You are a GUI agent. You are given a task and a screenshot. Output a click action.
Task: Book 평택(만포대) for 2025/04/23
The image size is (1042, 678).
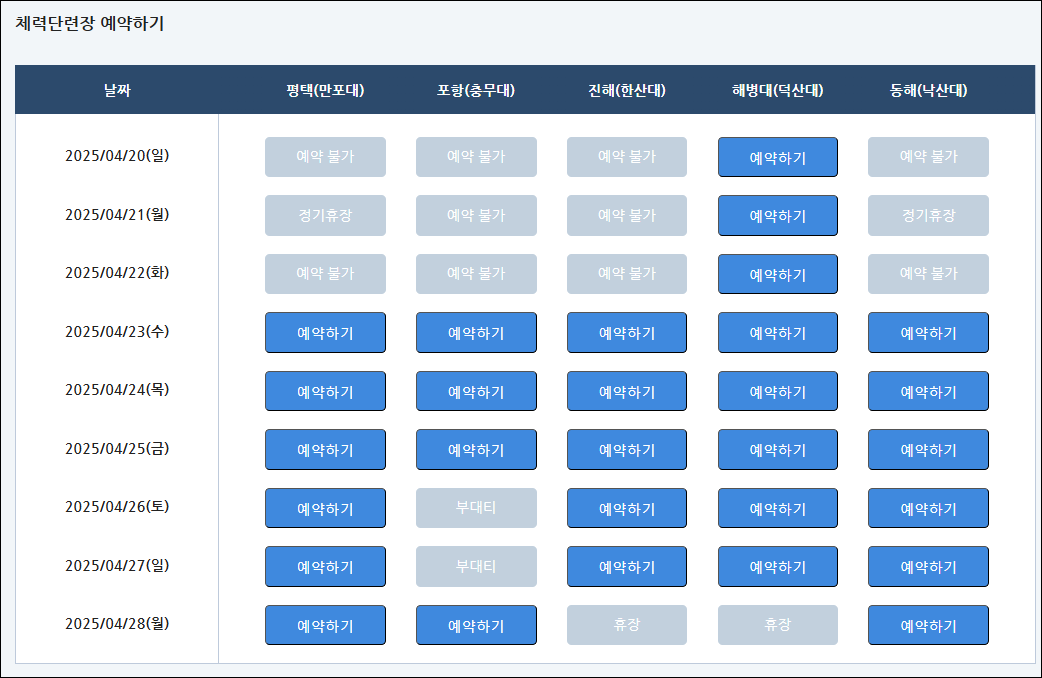(325, 332)
